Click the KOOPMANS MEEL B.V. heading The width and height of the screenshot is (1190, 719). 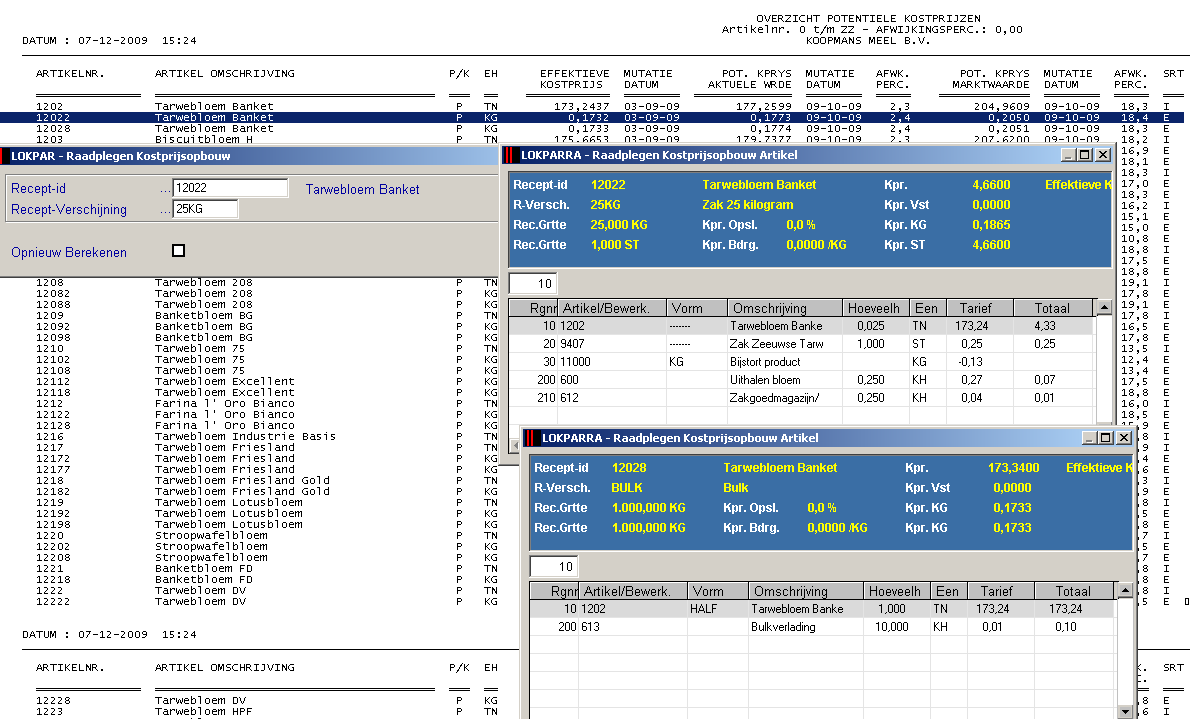[868, 40]
